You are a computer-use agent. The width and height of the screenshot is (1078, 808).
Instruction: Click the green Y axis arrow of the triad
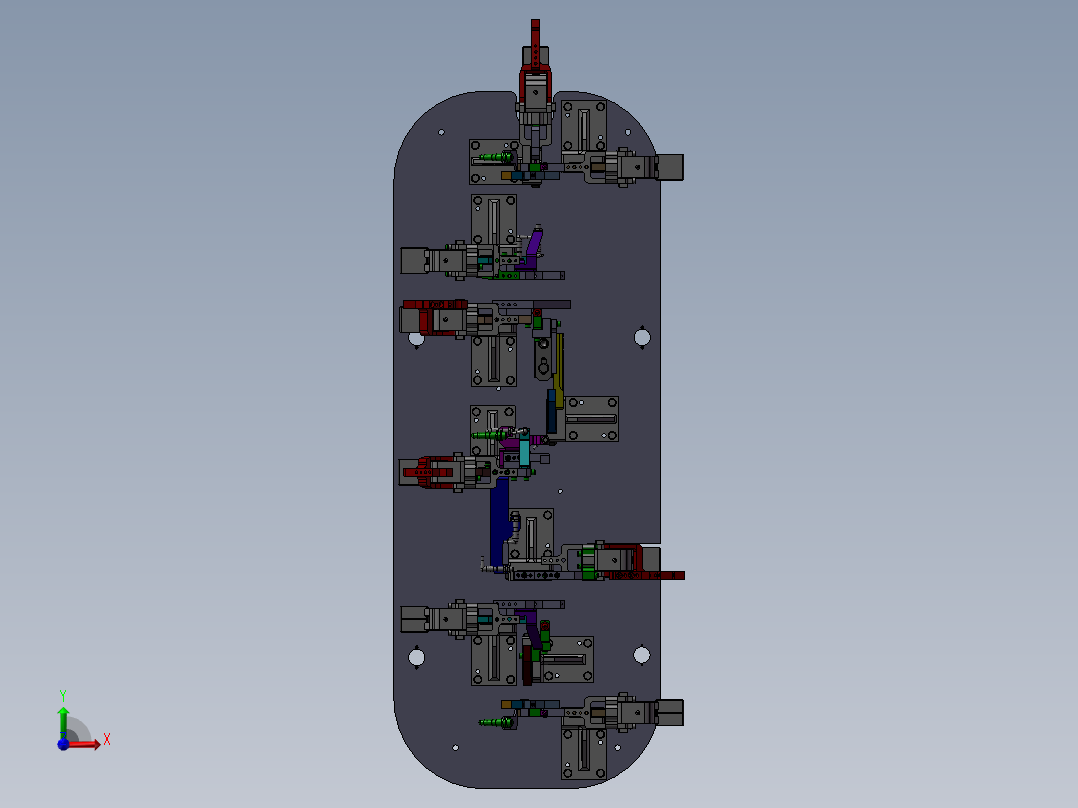point(63,723)
